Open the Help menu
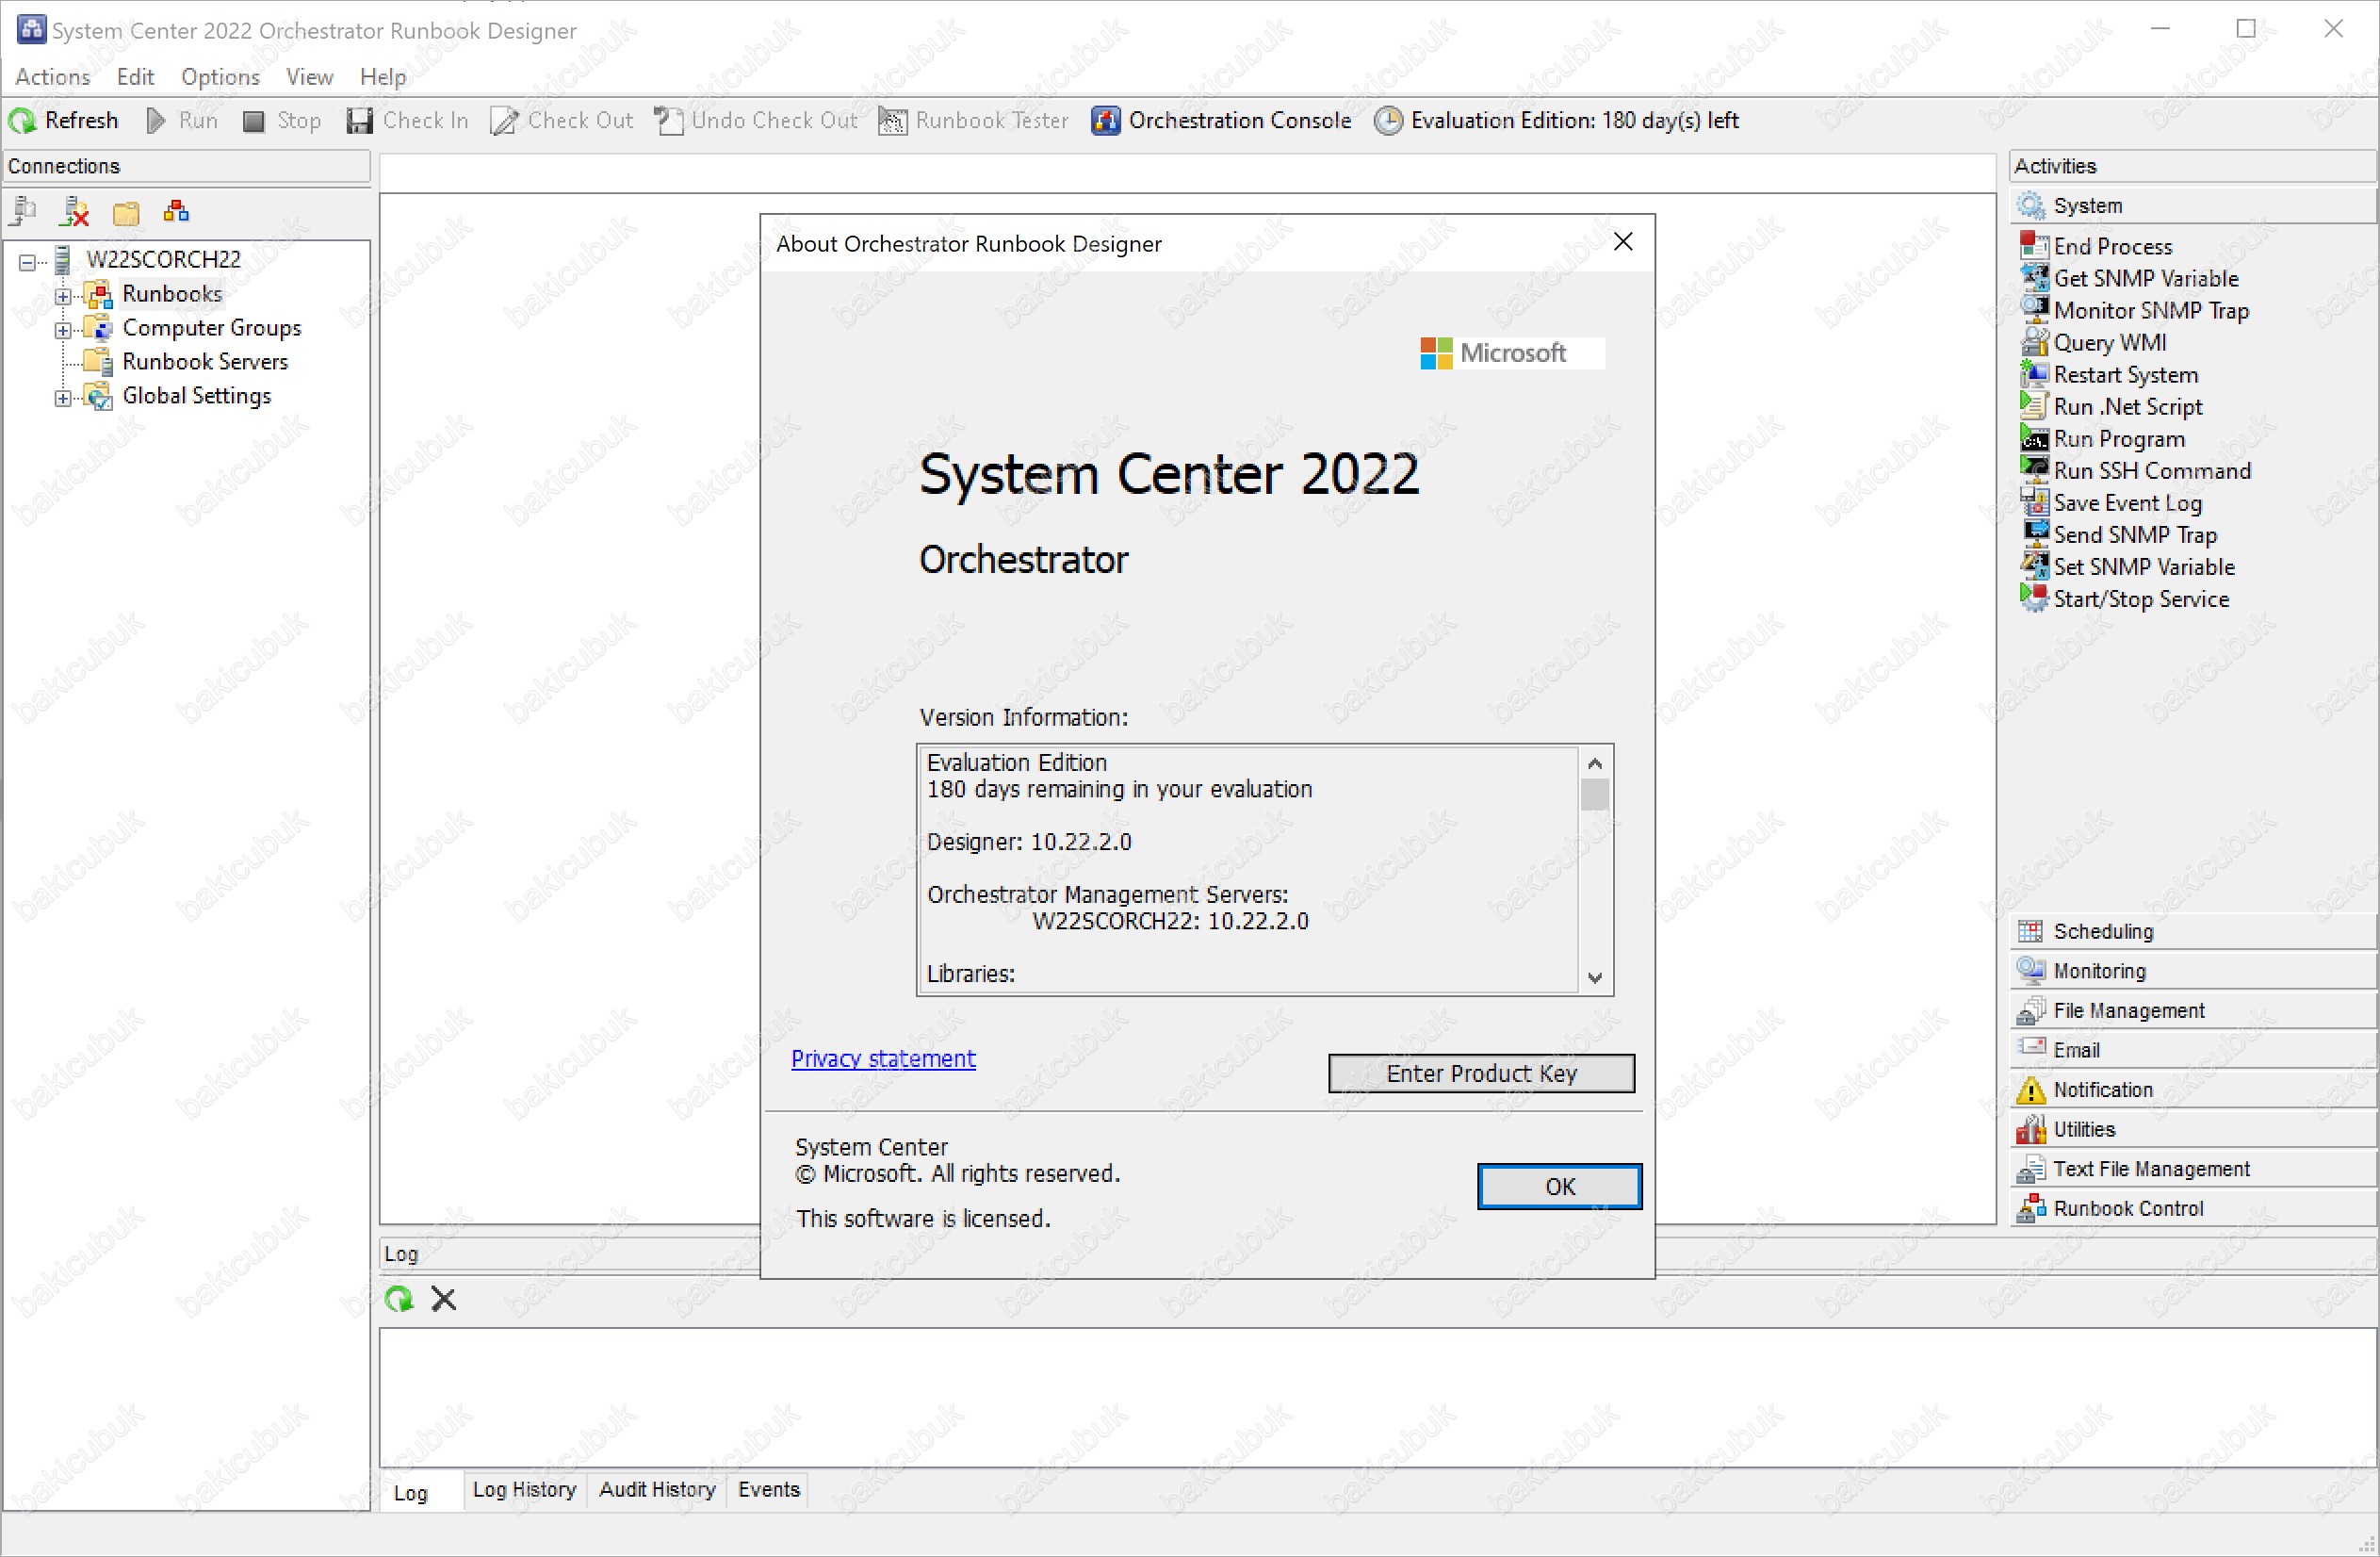 pos(383,77)
